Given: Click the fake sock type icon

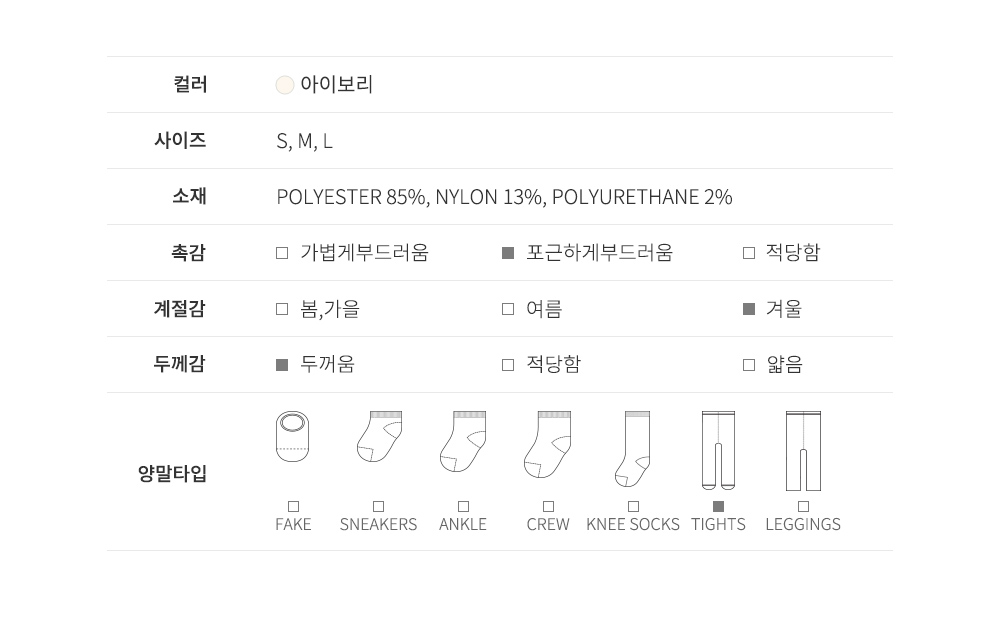Looking at the screenshot, I should pyautogui.click(x=292, y=437).
